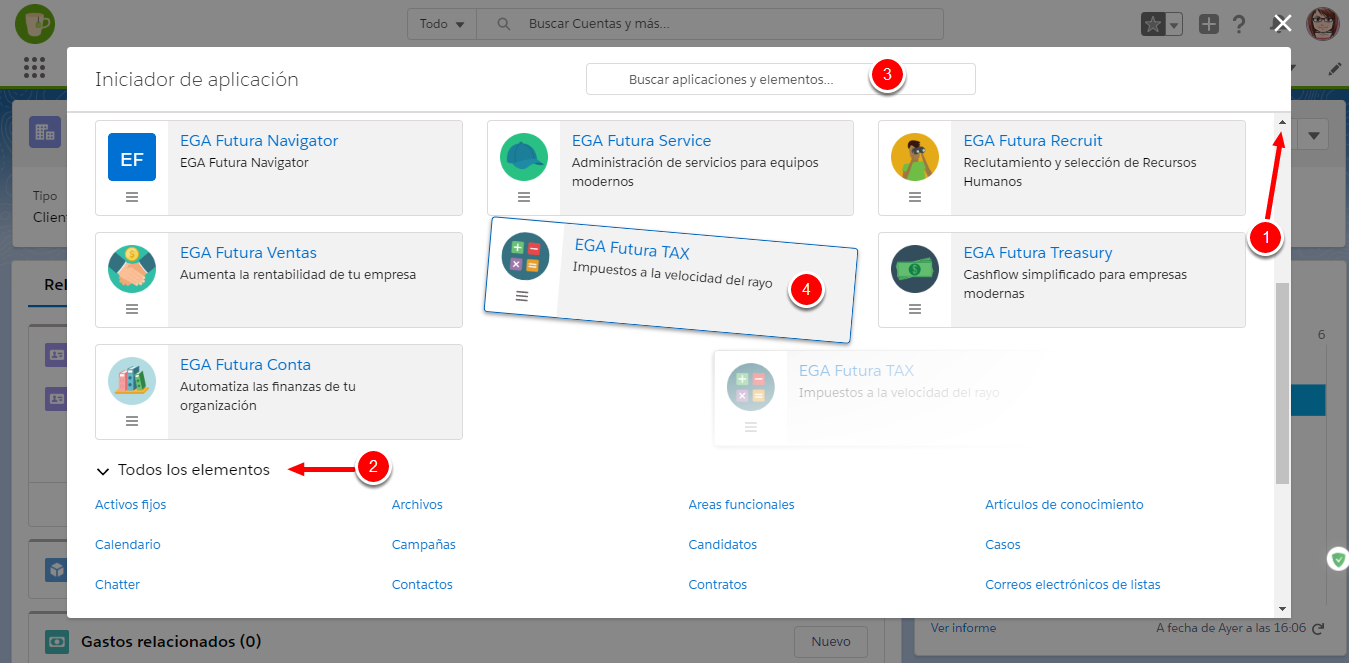Focus the Buscar Cuentas y más search box

710,24
